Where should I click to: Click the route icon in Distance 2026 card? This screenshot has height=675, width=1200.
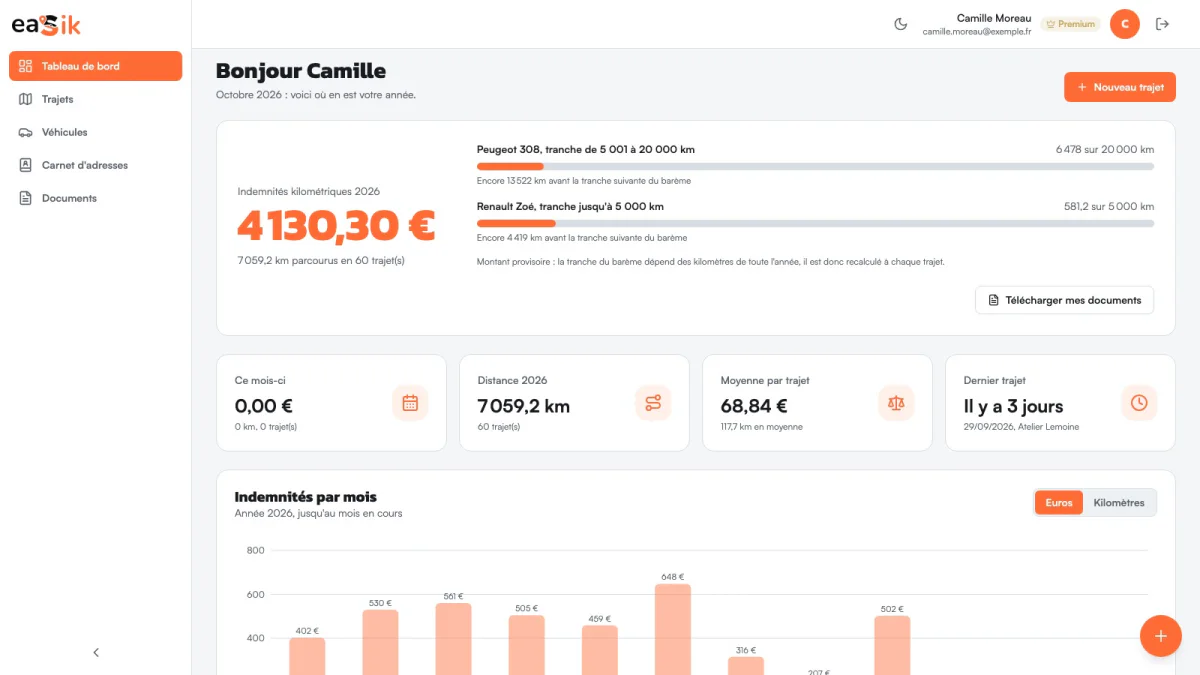click(653, 403)
